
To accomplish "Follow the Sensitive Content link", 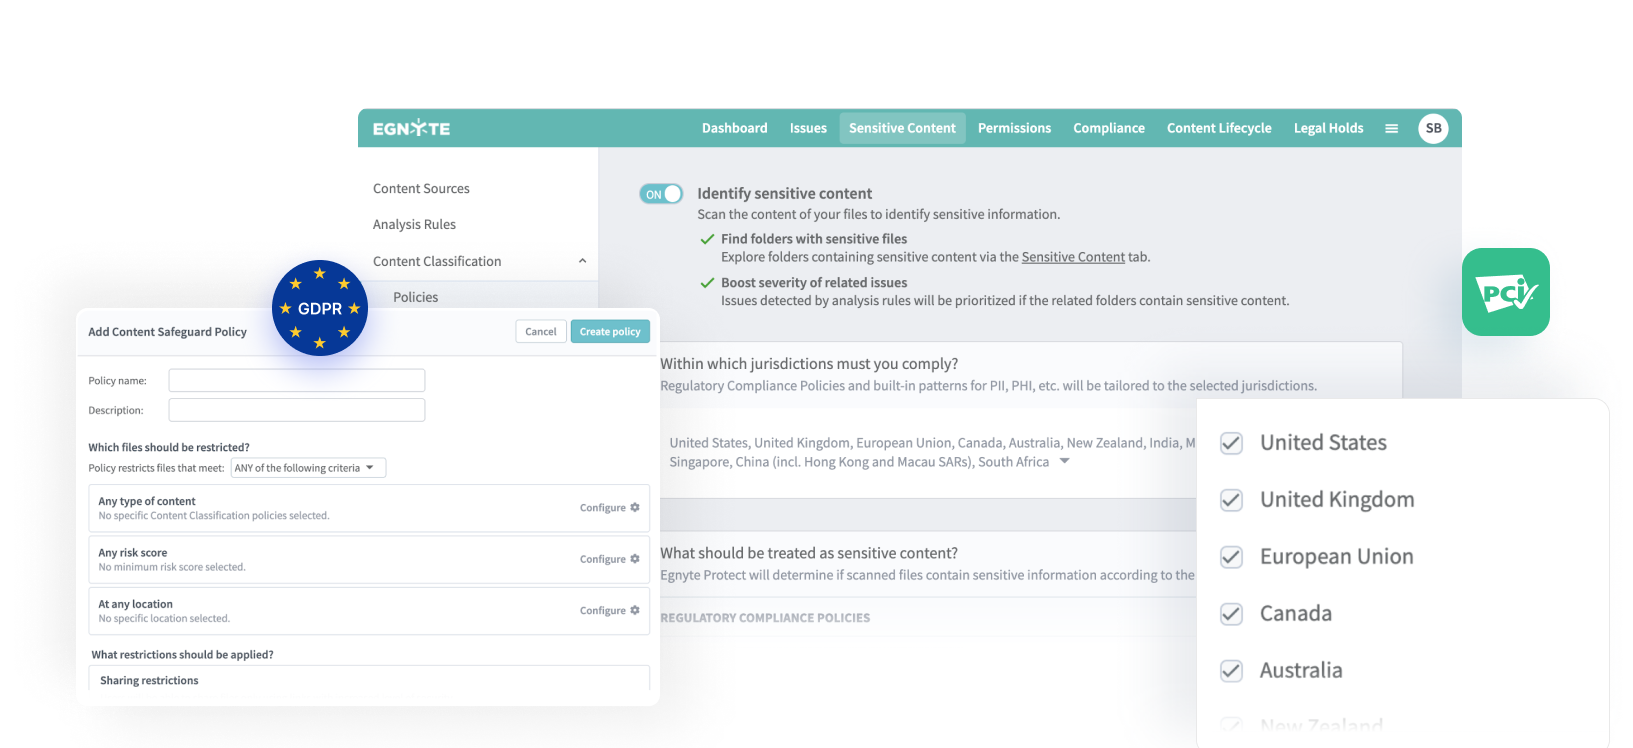I will 1073,257.
